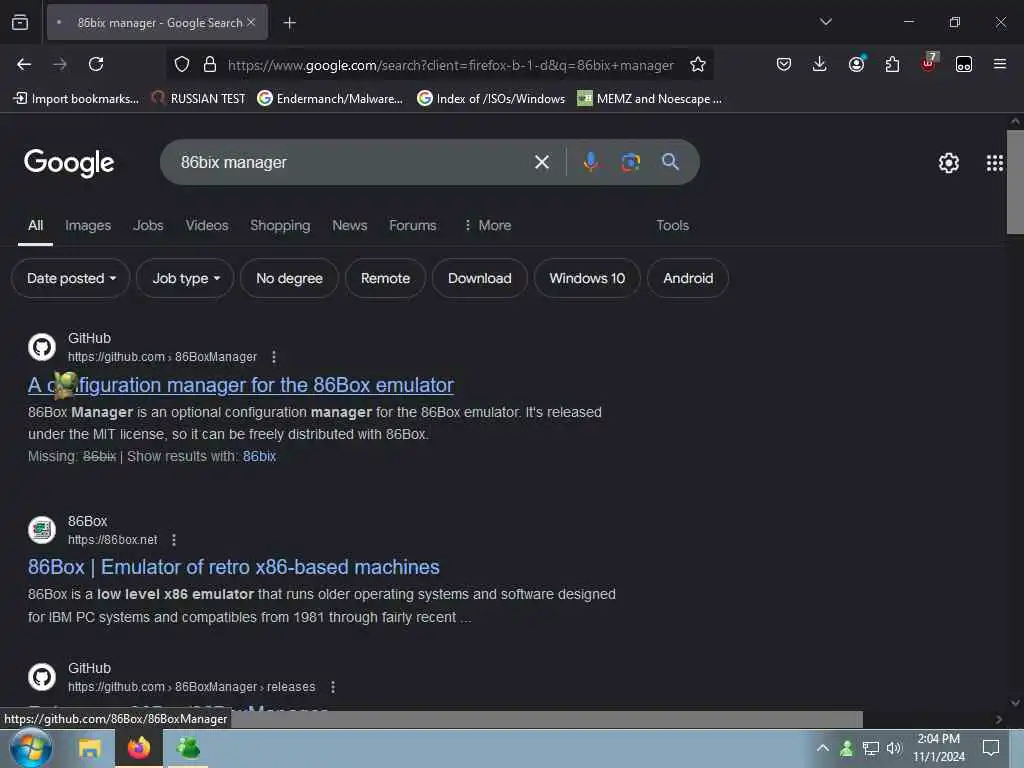The width and height of the screenshot is (1024, 768).
Task: Clear the search box with the X icon
Action: coord(541,162)
